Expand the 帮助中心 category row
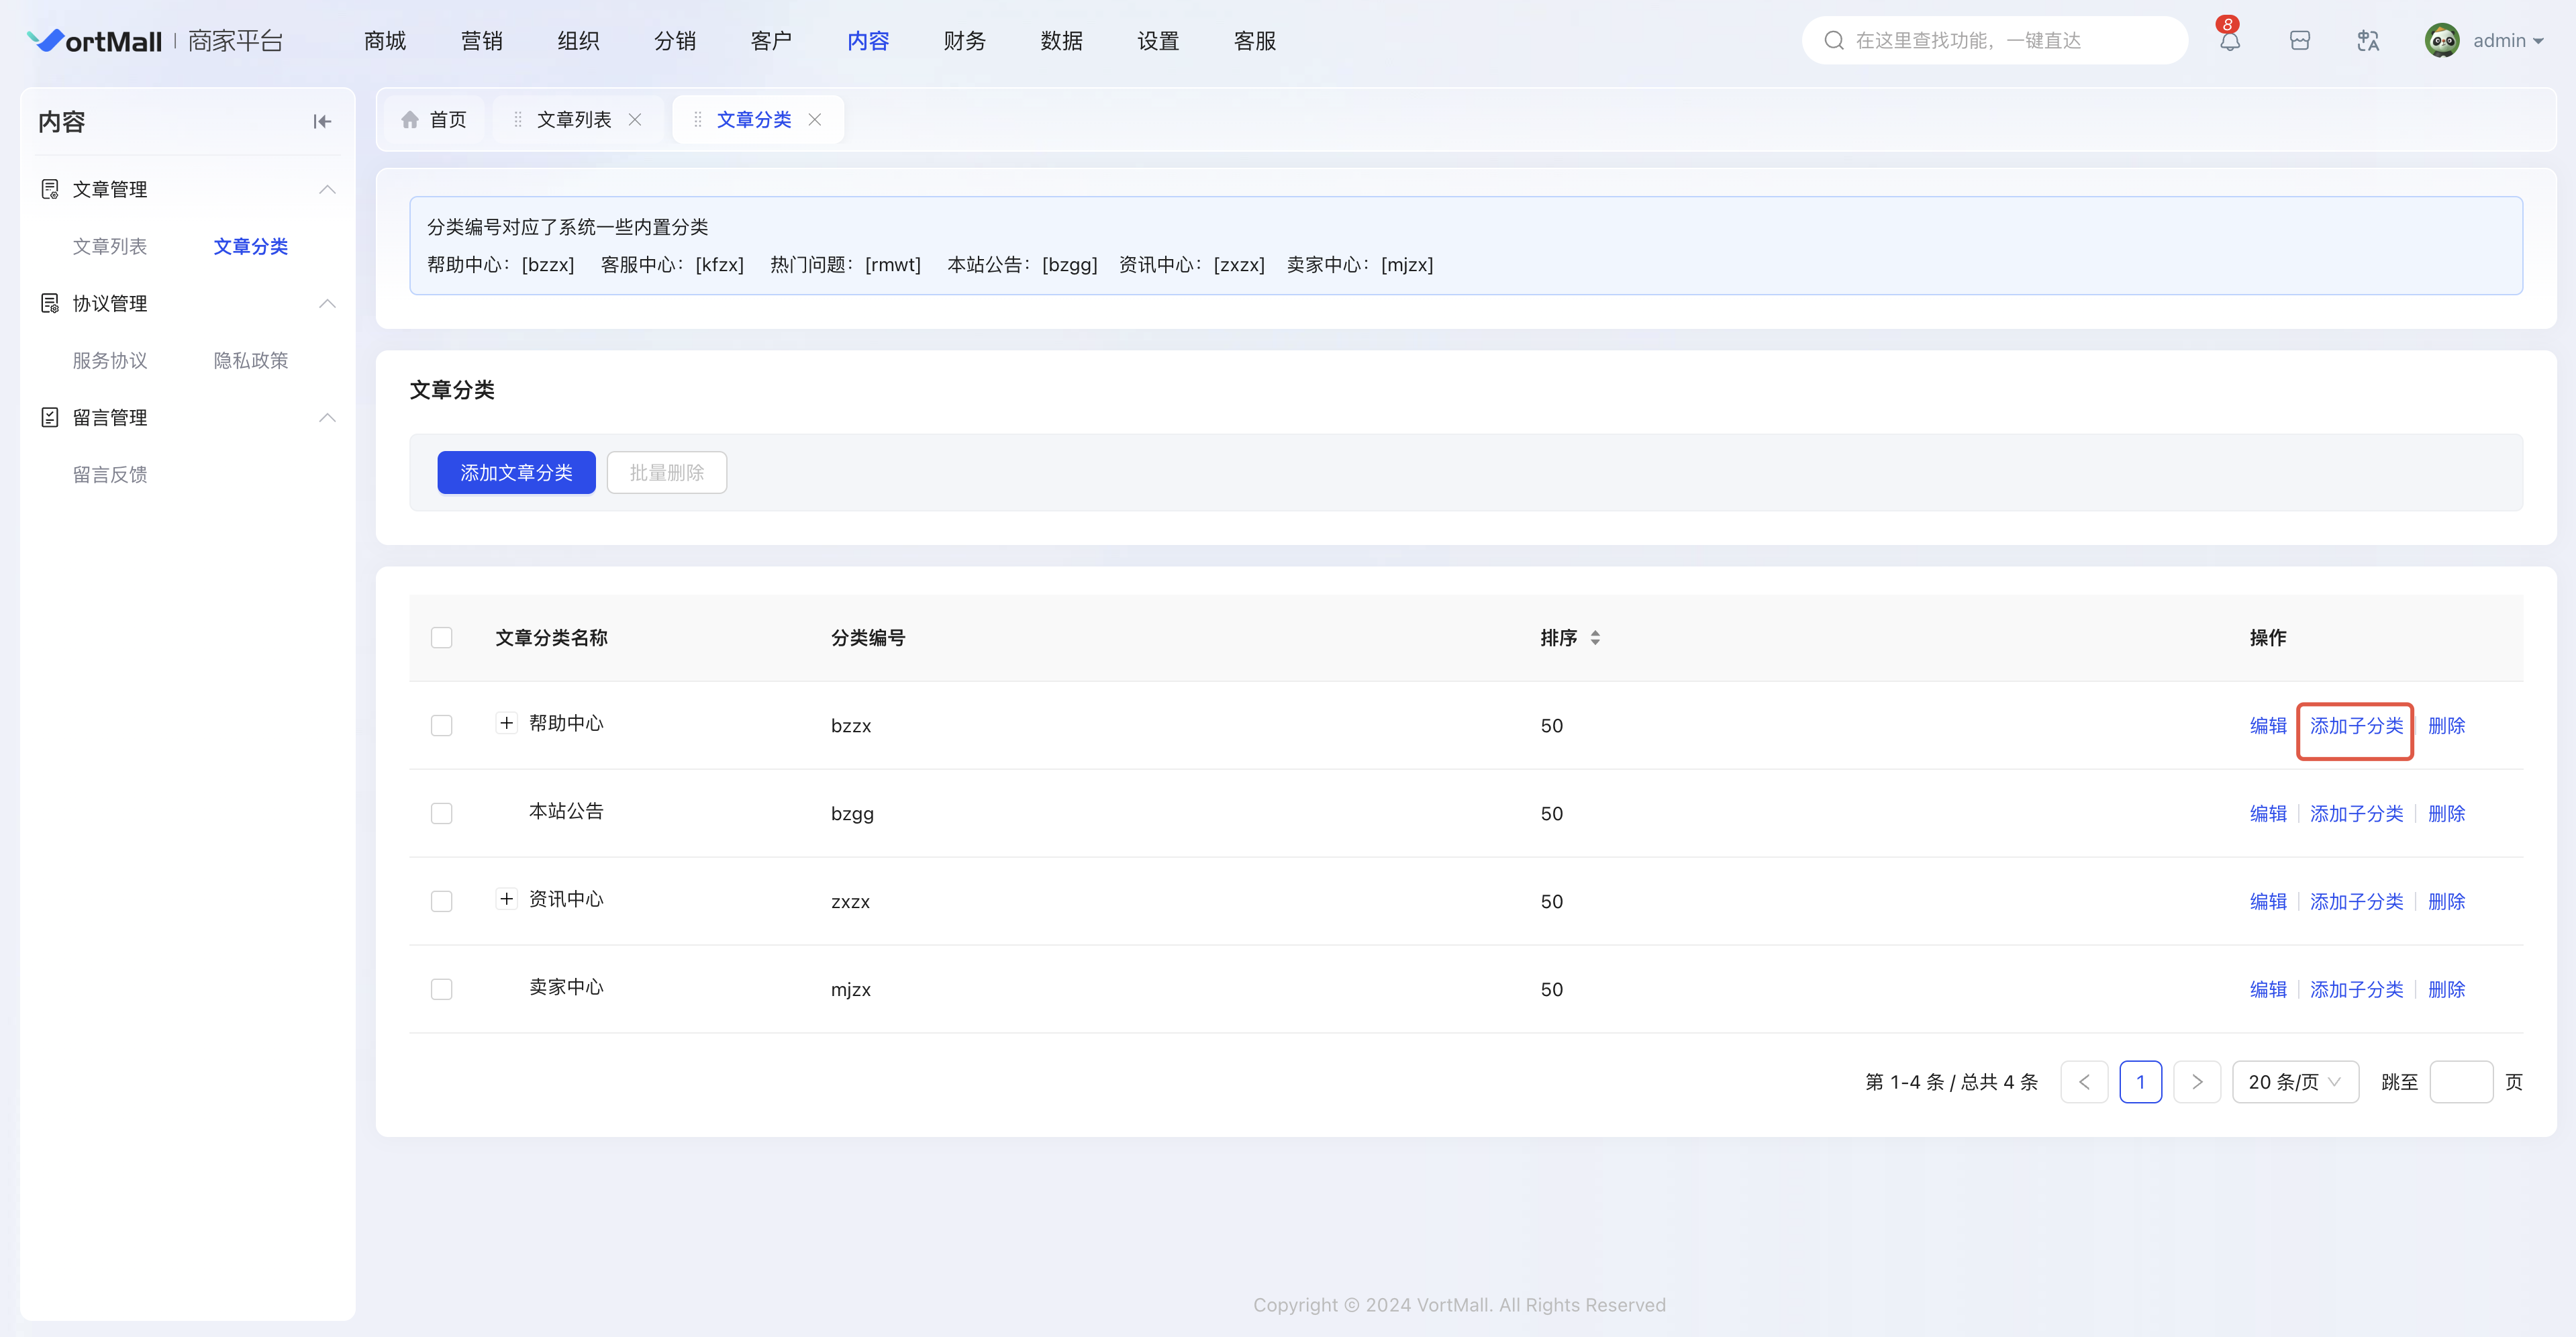 [x=507, y=723]
